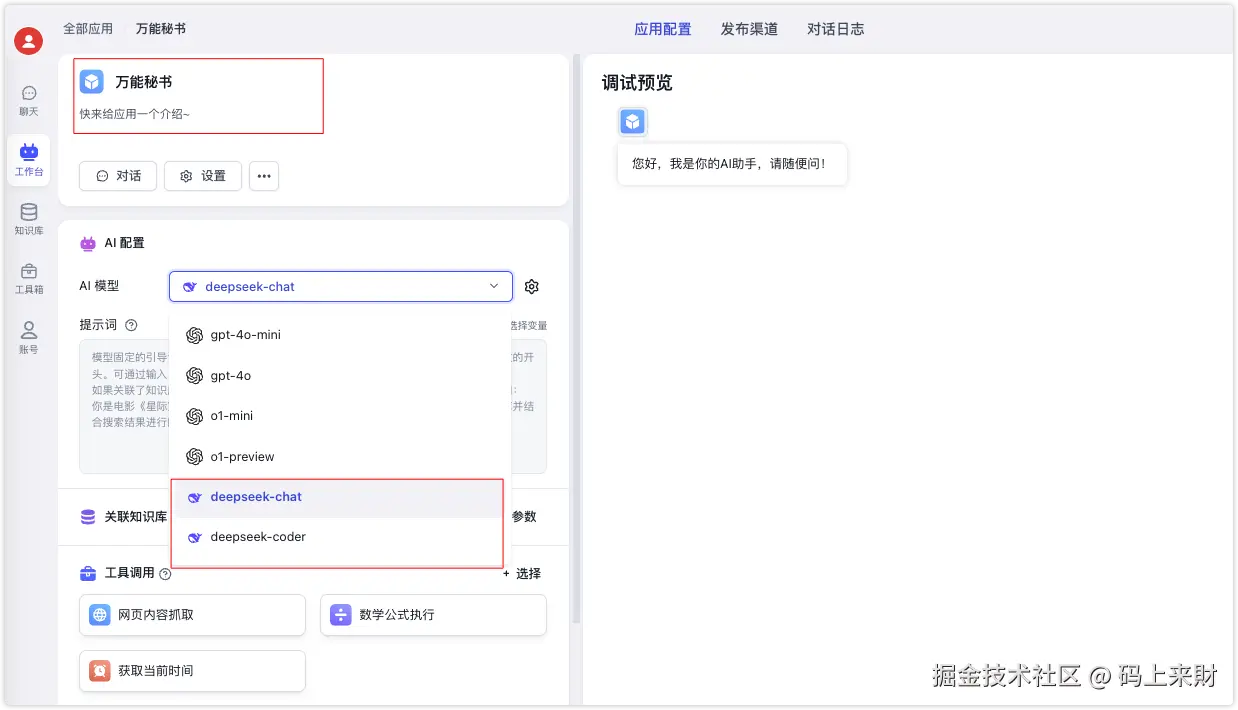
Task: Click the 设置 button
Action: click(x=203, y=176)
